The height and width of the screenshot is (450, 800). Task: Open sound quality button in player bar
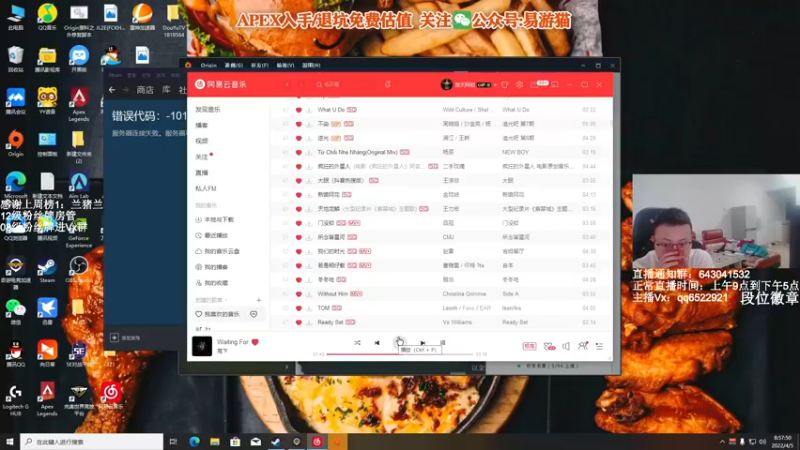(529, 346)
